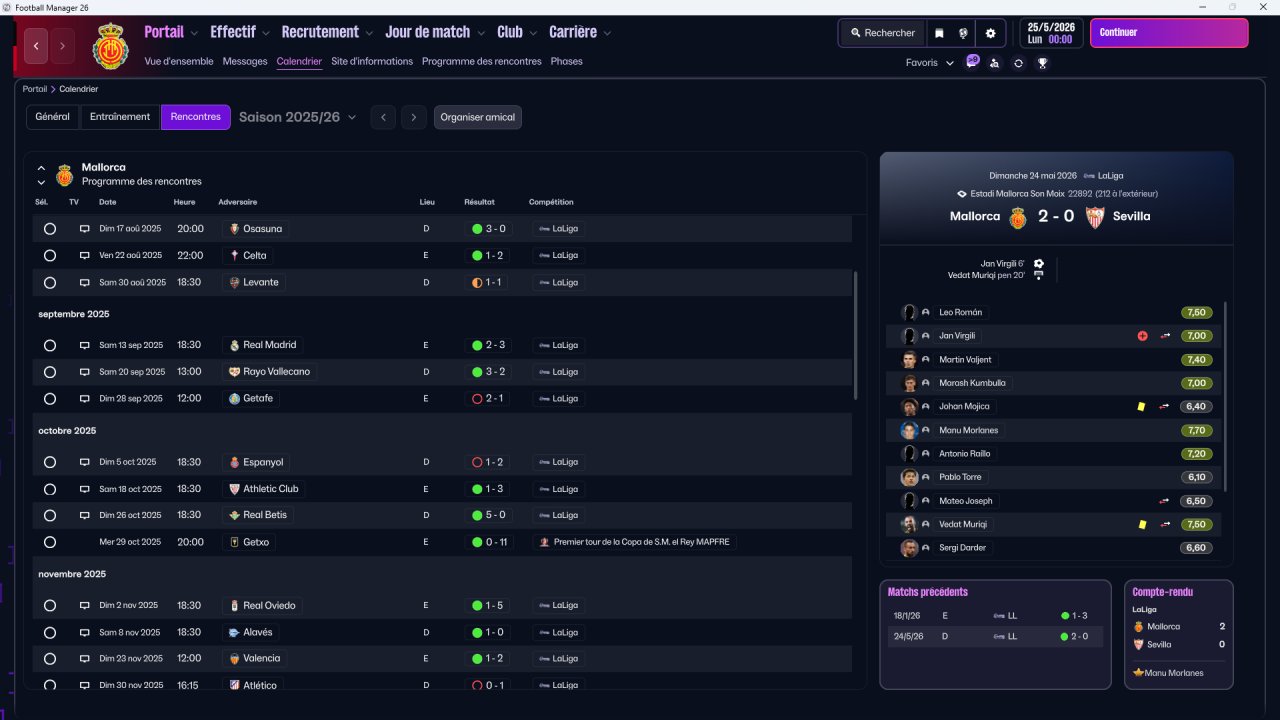1280x720 pixels.
Task: Open the Phases tab
Action: point(566,61)
